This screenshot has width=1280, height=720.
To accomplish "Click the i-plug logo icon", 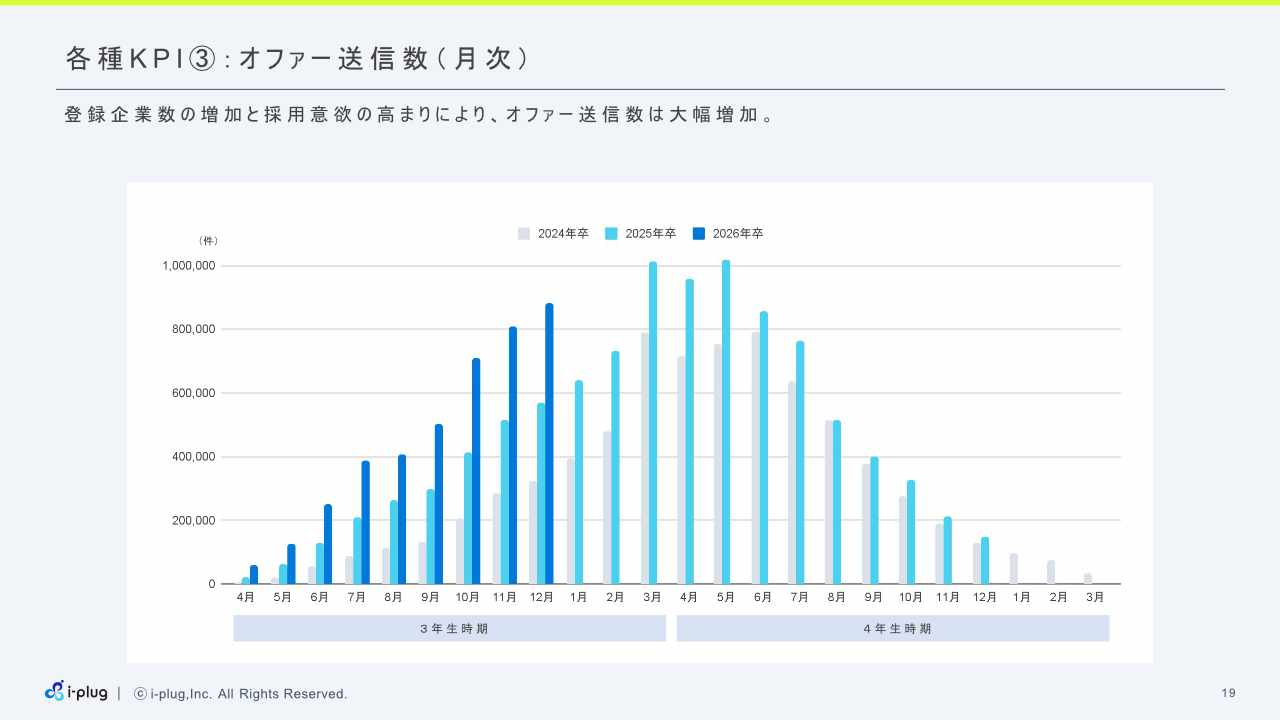I will (x=54, y=691).
